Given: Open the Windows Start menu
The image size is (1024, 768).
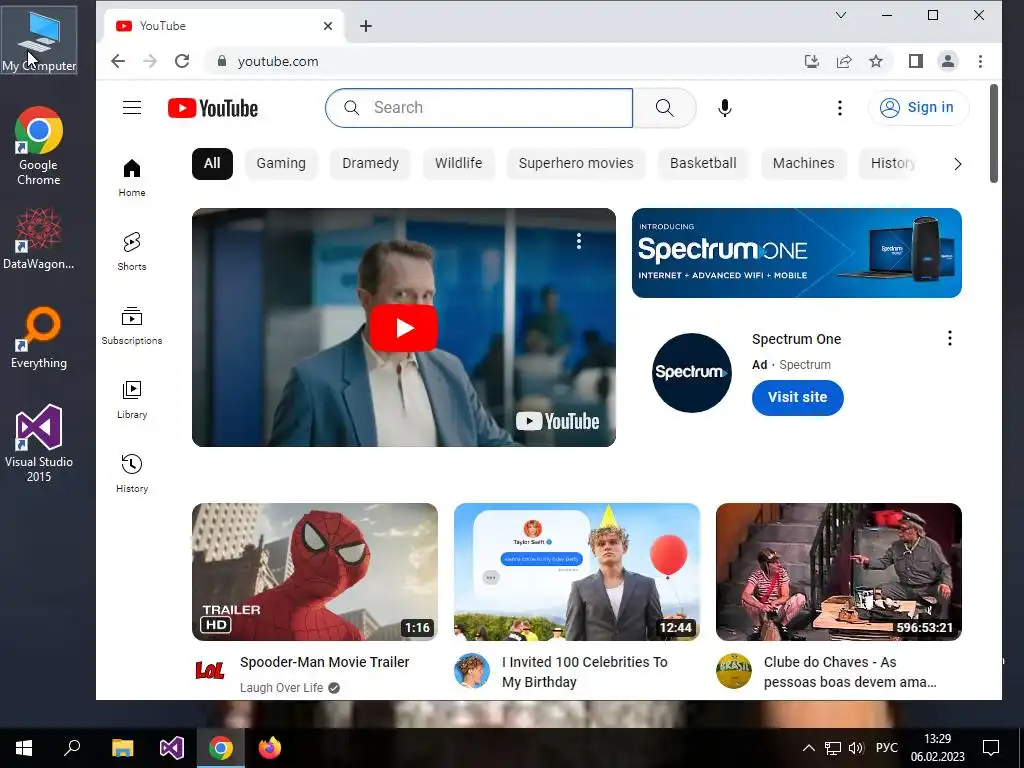Looking at the screenshot, I should click(24, 748).
